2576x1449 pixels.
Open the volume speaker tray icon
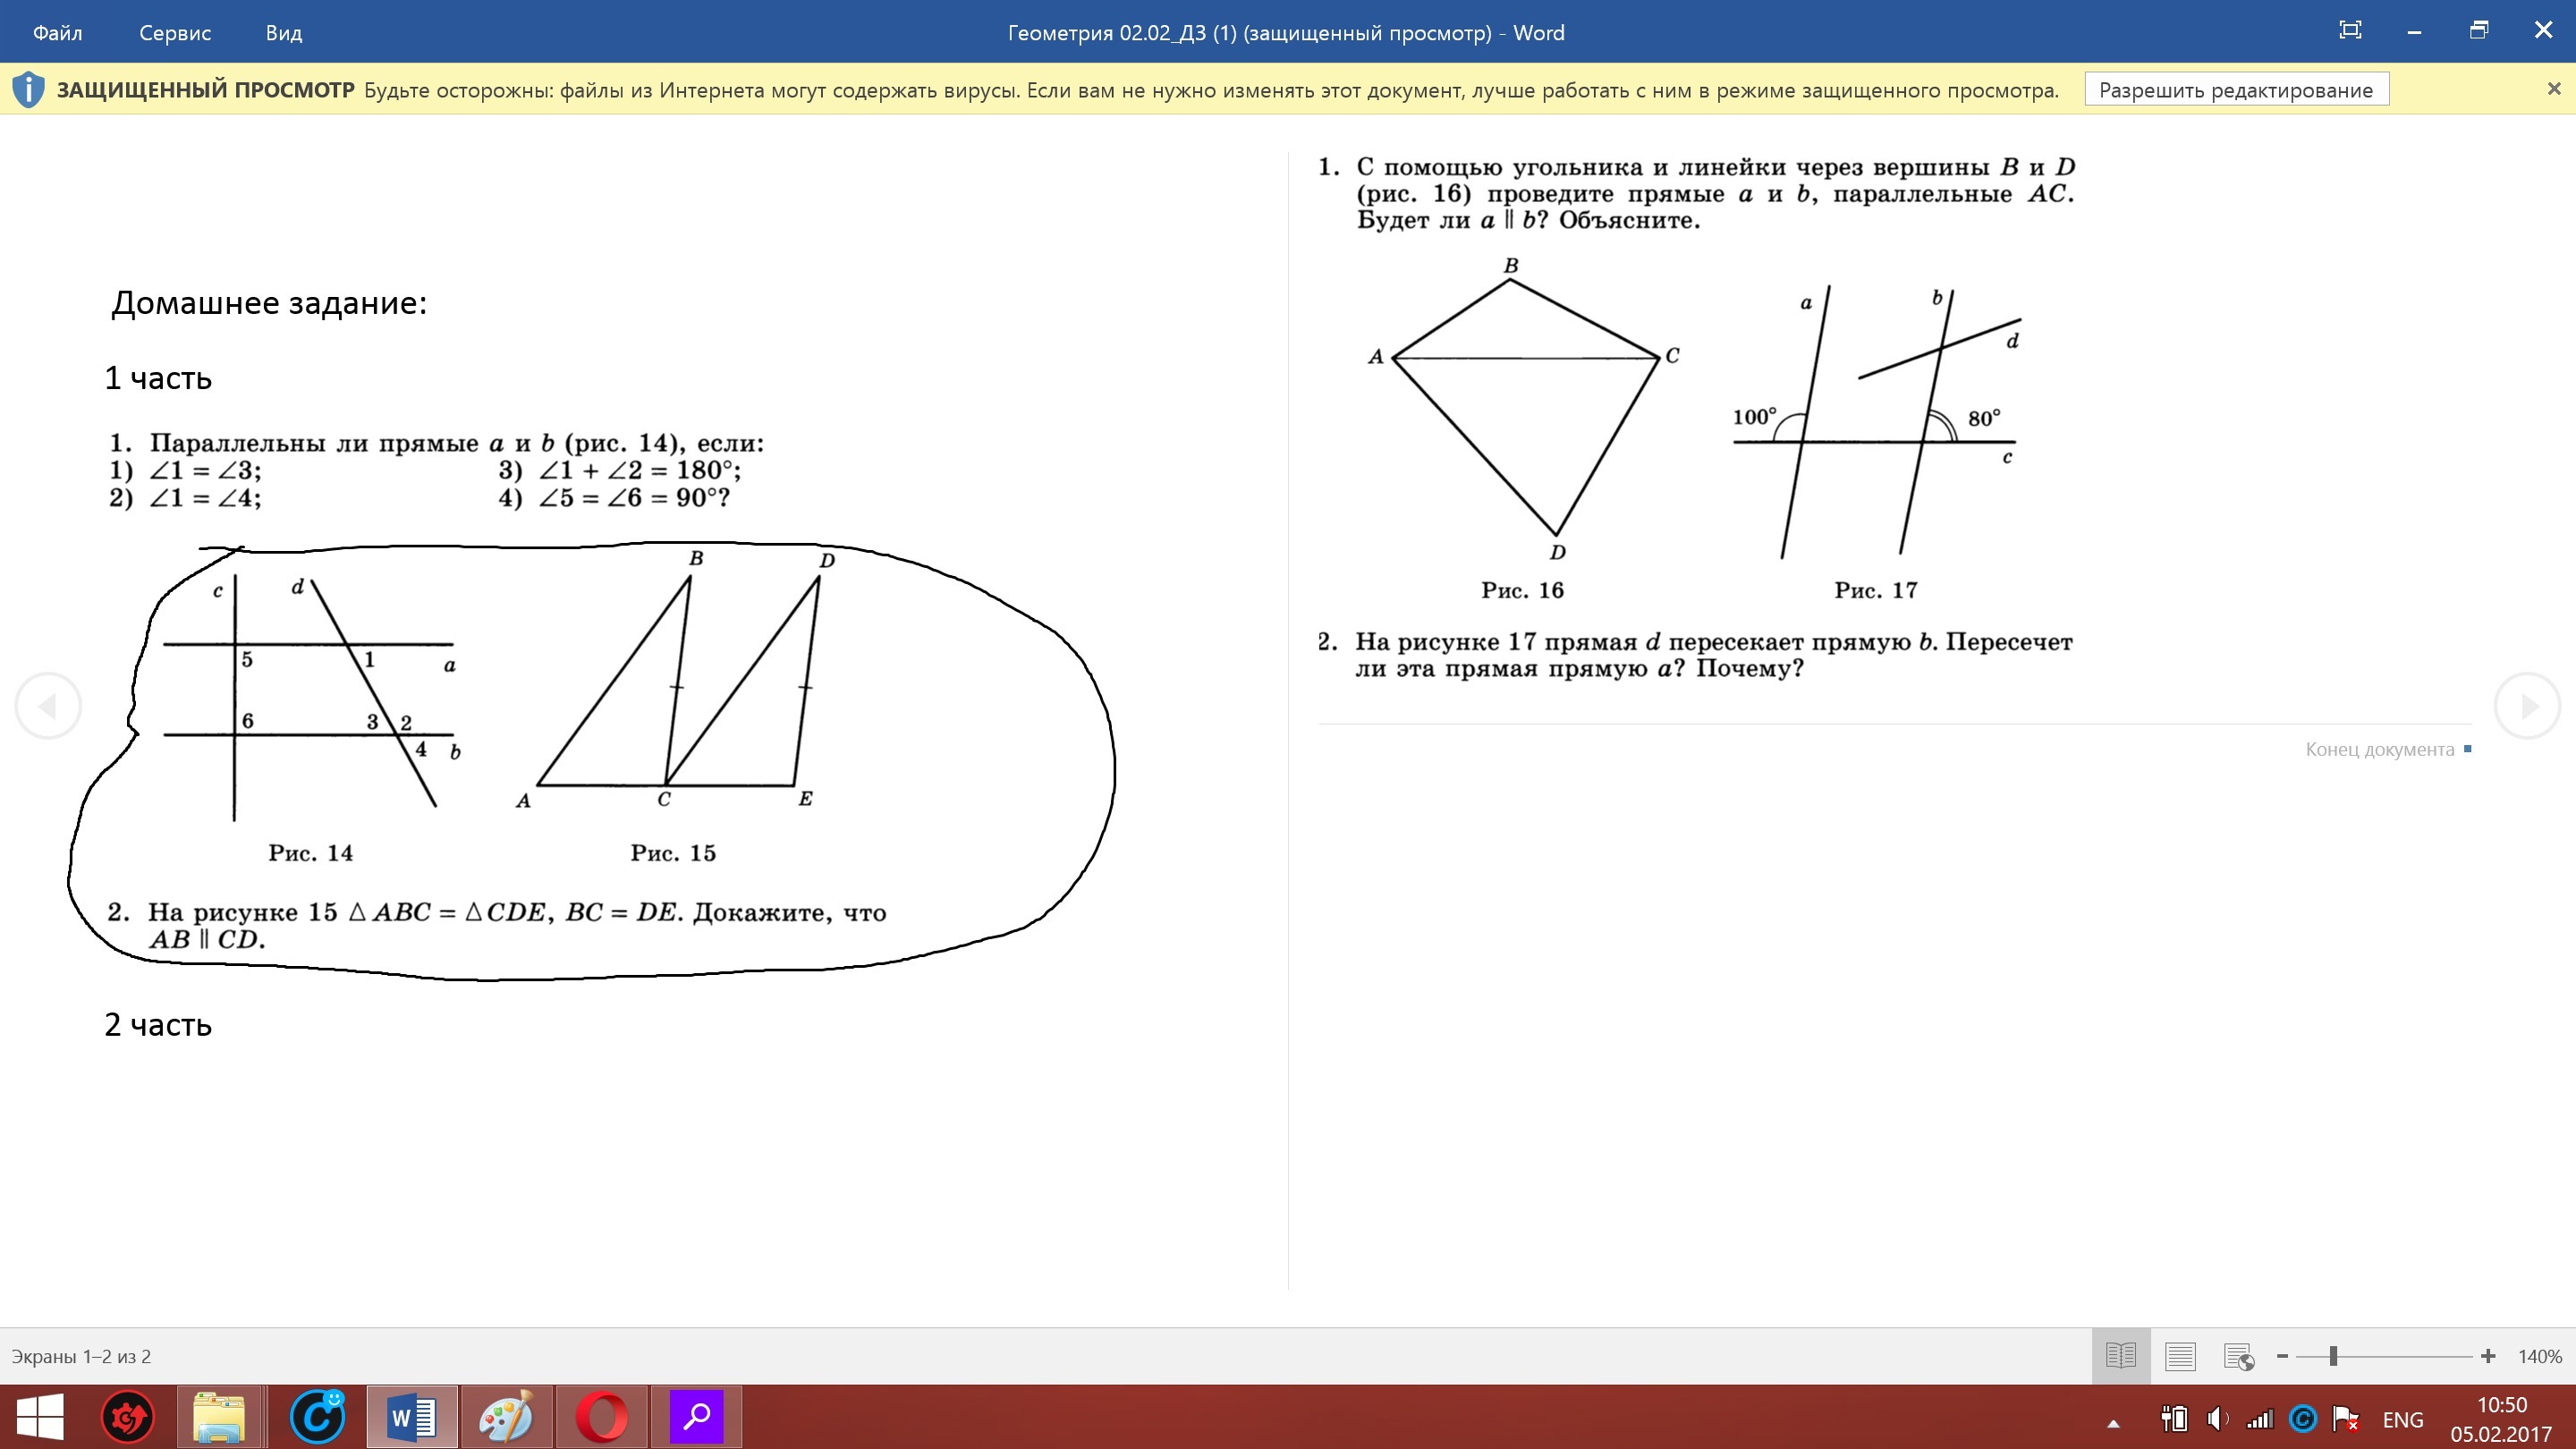pos(2216,1418)
